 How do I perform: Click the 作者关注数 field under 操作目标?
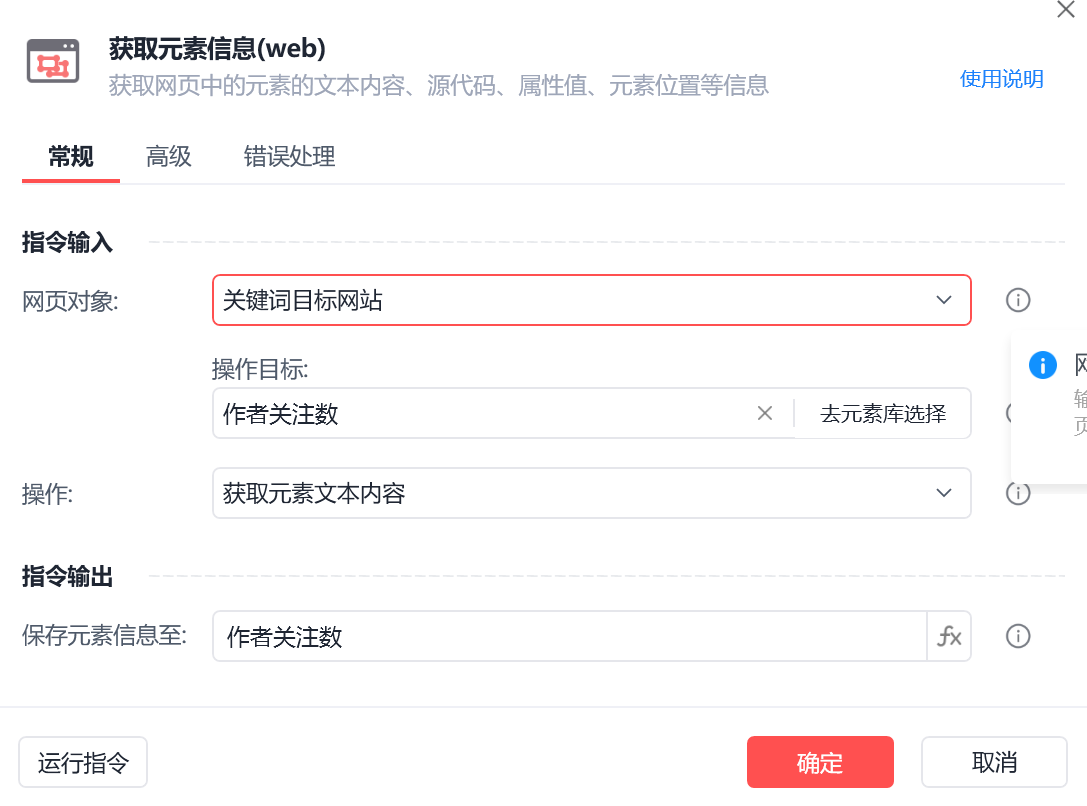pyautogui.click(x=480, y=414)
